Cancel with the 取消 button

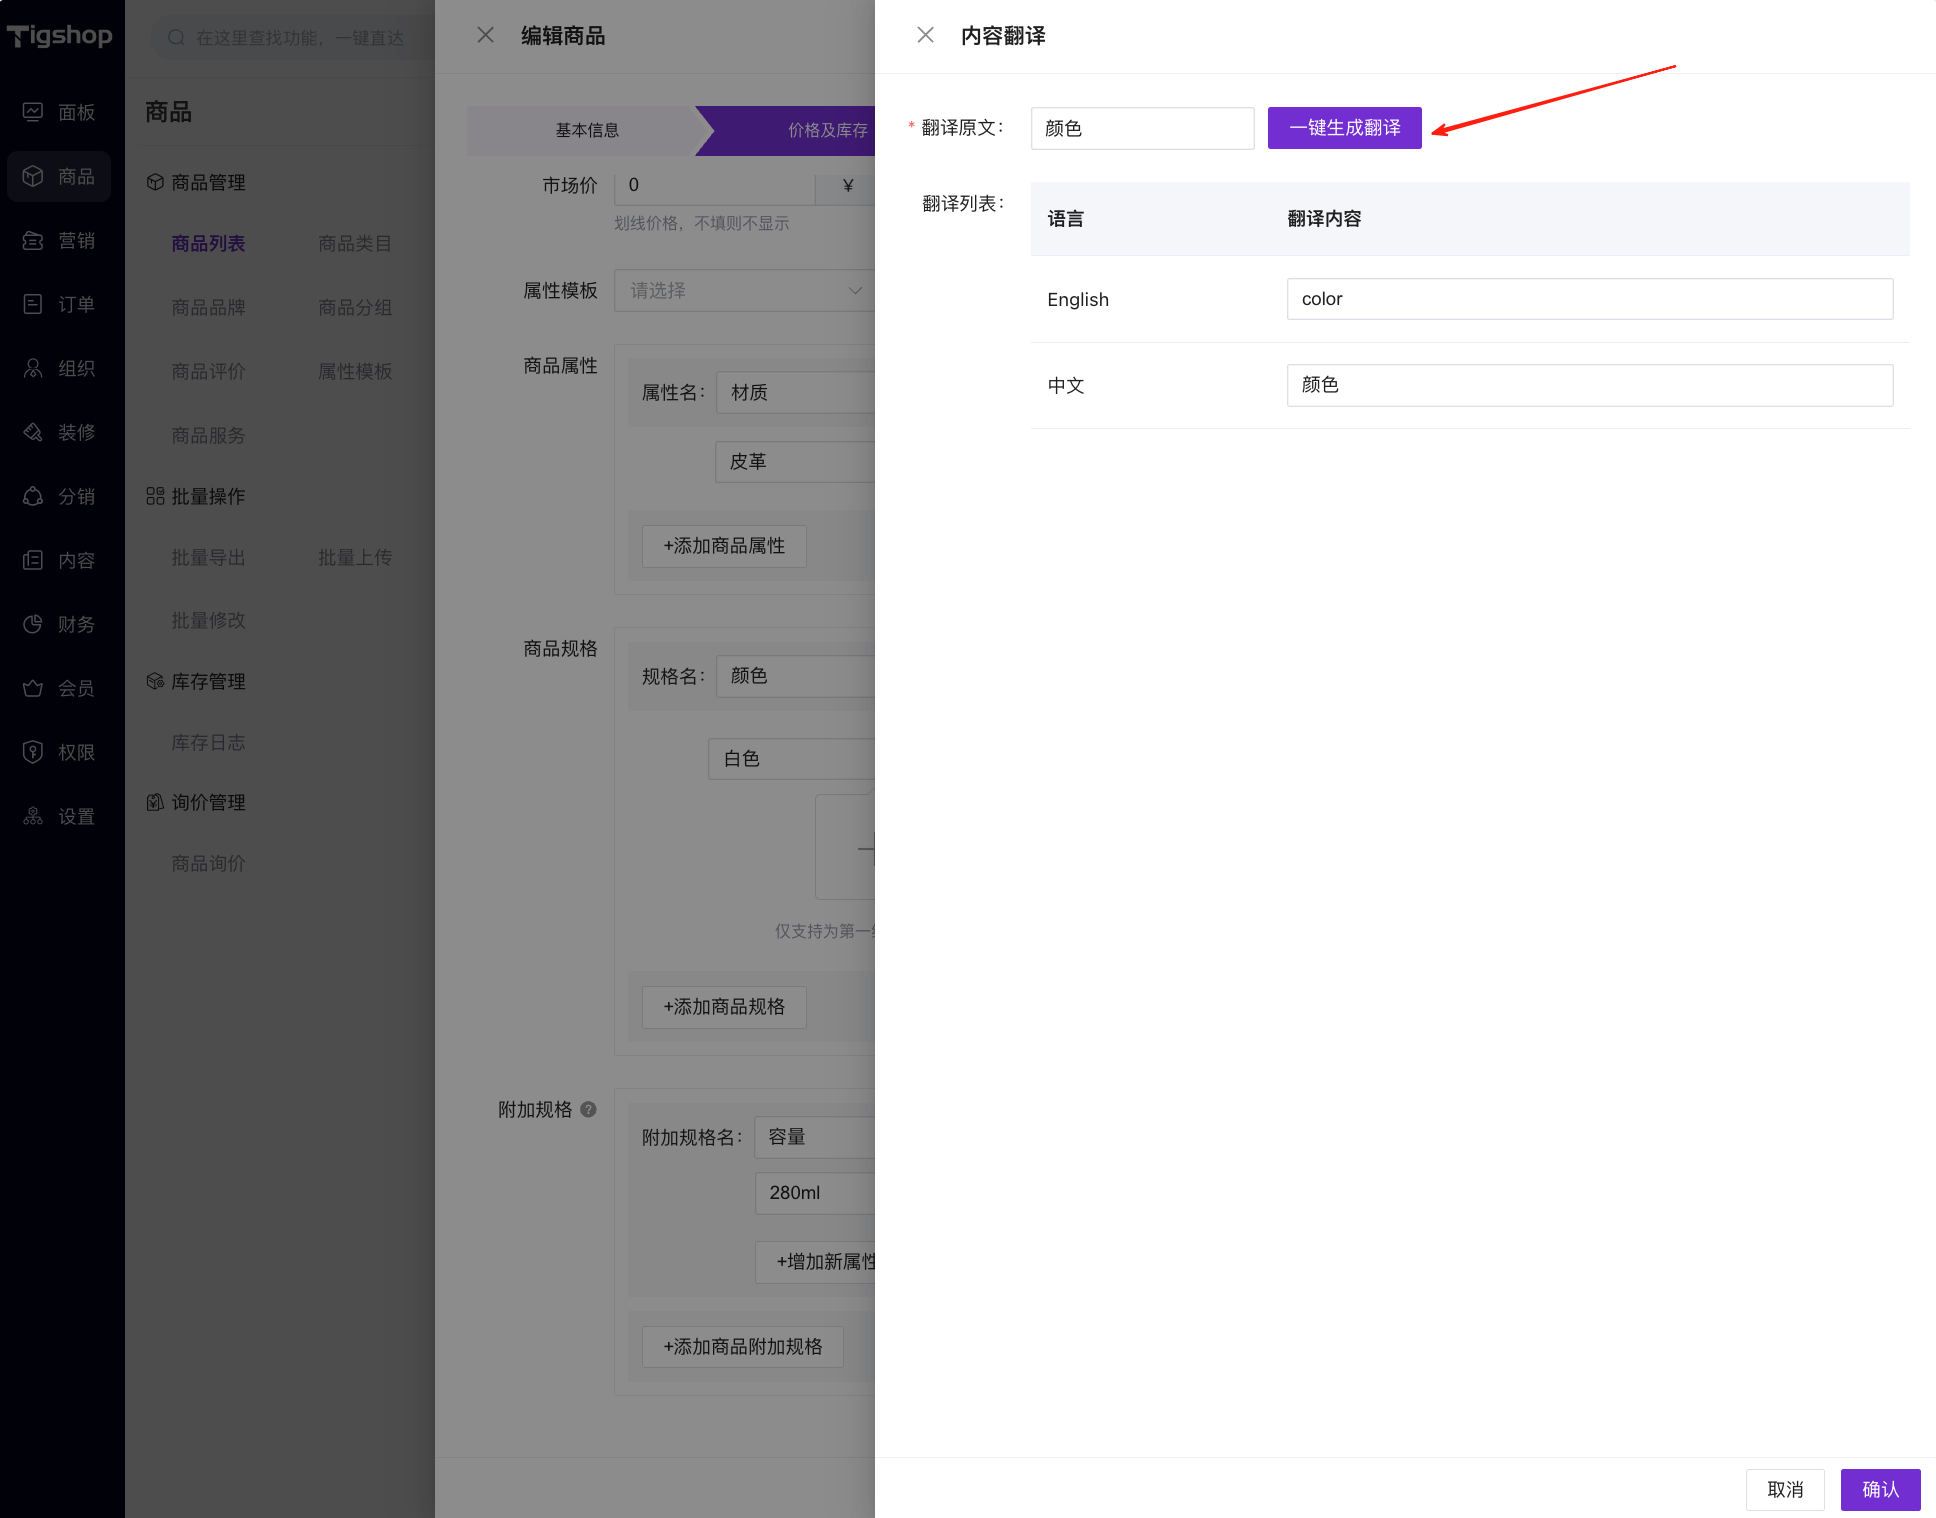coord(1784,1489)
